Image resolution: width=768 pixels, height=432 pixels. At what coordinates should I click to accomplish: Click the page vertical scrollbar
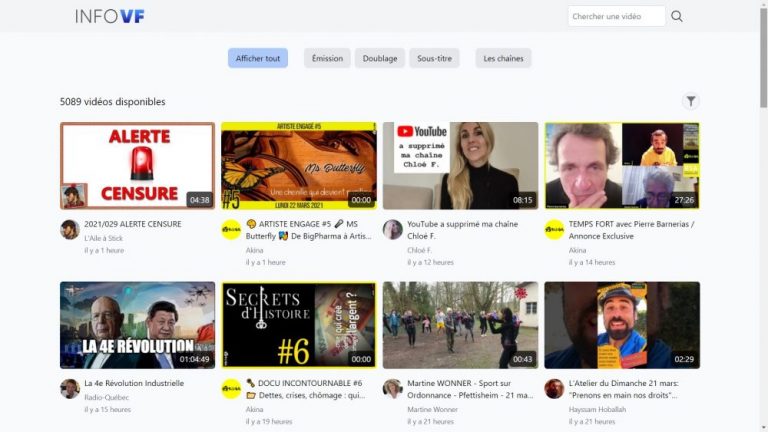tap(763, 200)
